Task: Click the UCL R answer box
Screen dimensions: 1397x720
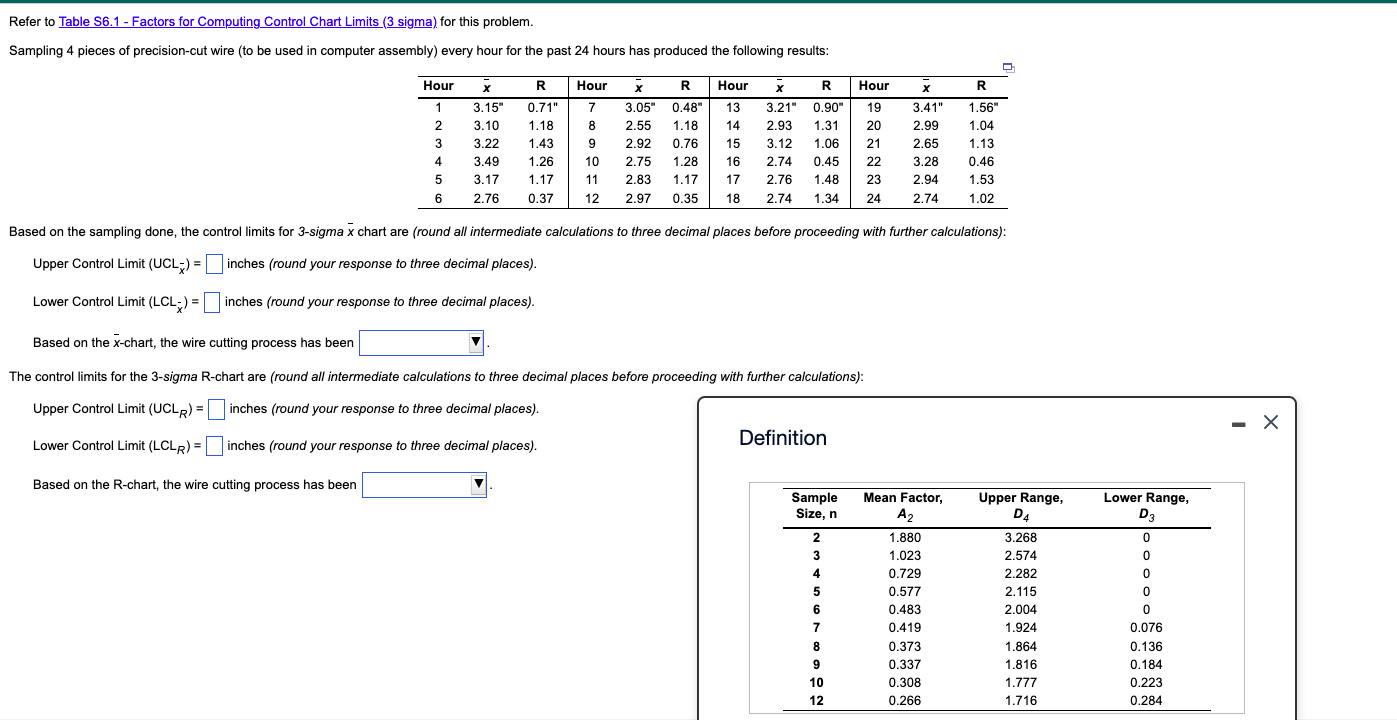Action: click(x=216, y=407)
